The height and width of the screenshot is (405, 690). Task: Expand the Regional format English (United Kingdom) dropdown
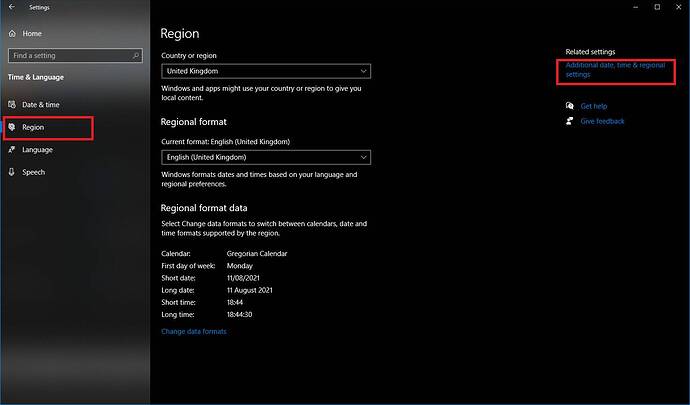pos(265,157)
